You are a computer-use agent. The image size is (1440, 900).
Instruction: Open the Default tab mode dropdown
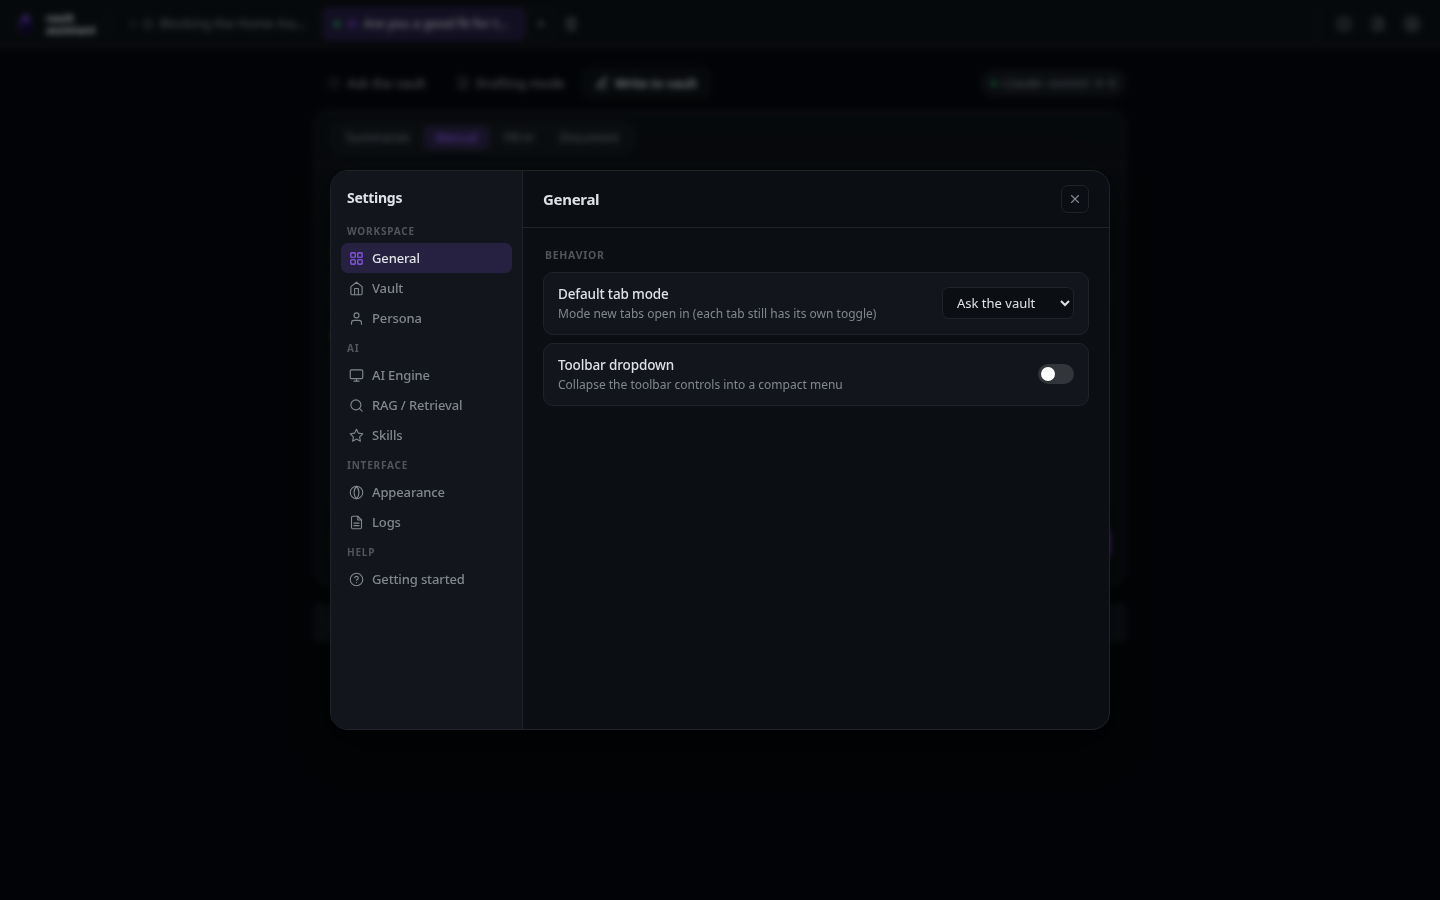(x=1008, y=303)
